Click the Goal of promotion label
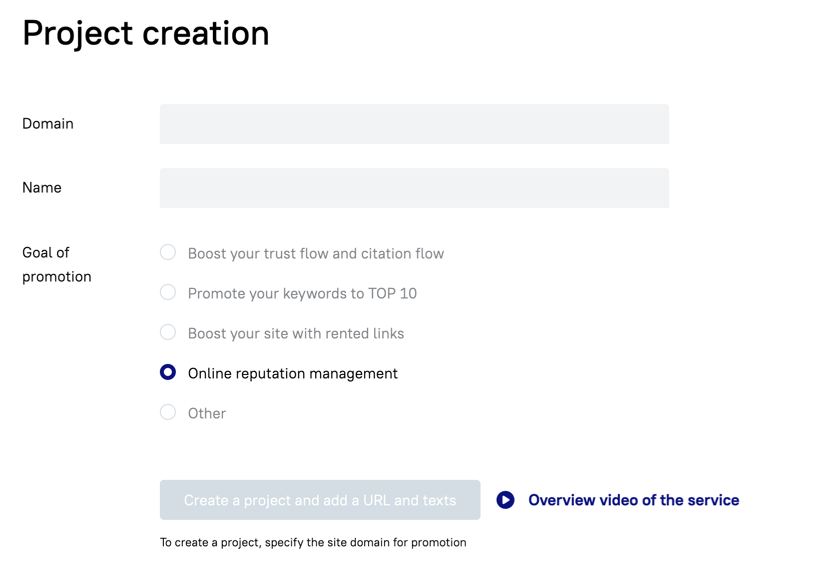The width and height of the screenshot is (821, 564). pos(57,264)
